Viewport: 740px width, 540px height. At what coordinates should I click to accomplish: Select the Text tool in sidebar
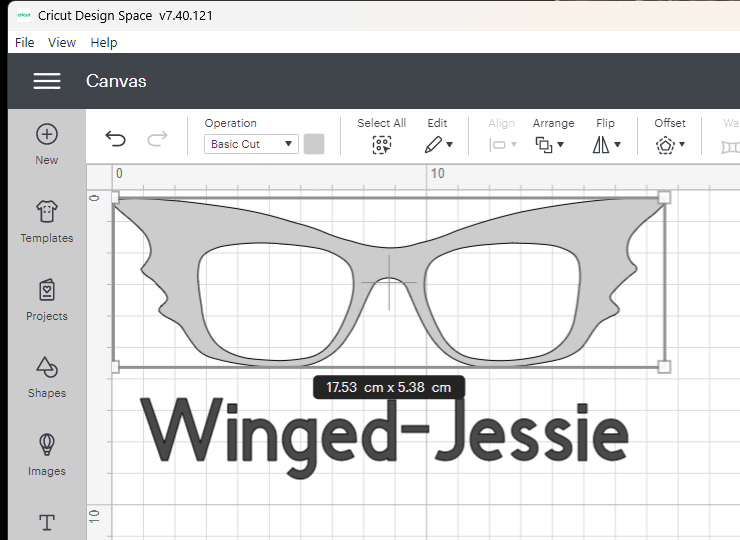pyautogui.click(x=47, y=522)
